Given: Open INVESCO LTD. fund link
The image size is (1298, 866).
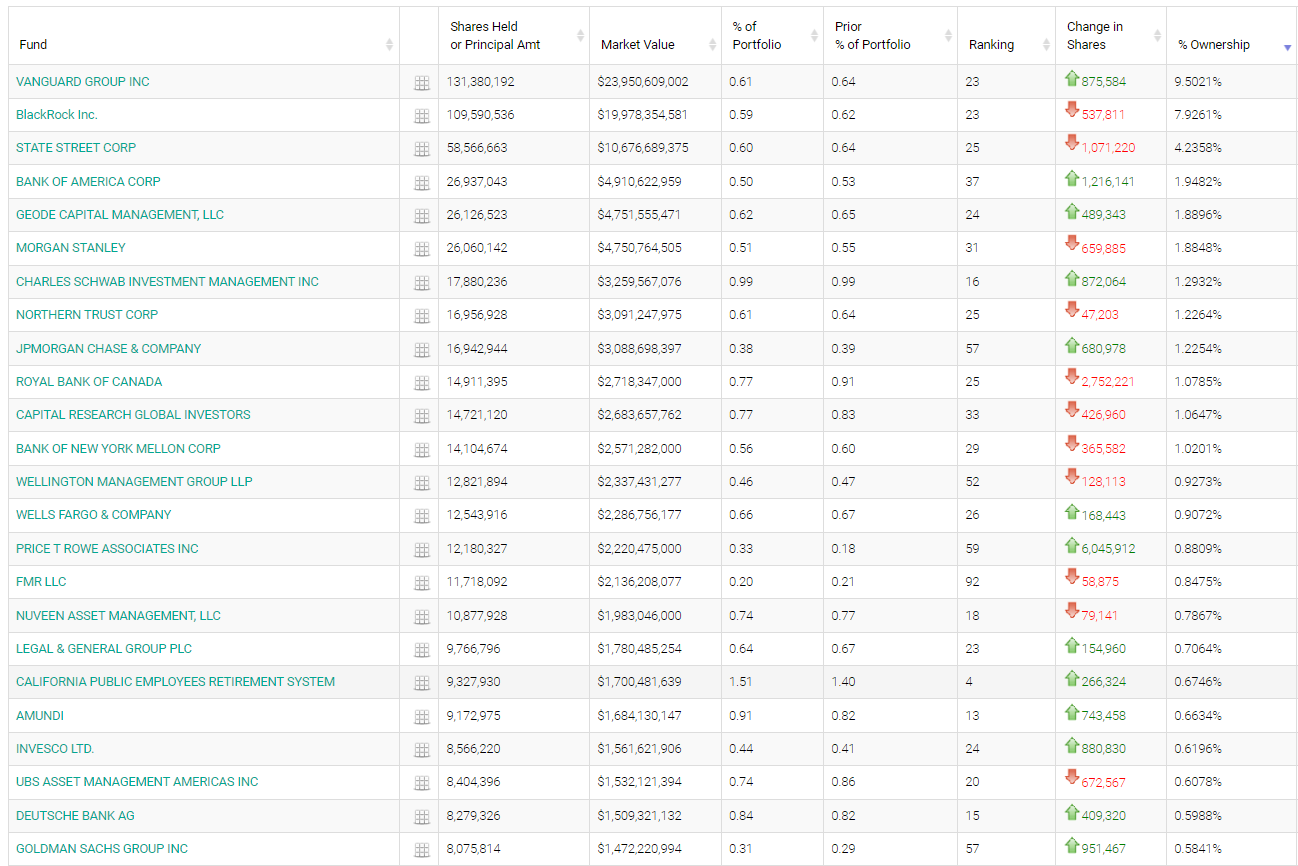Looking at the screenshot, I should tap(55, 749).
